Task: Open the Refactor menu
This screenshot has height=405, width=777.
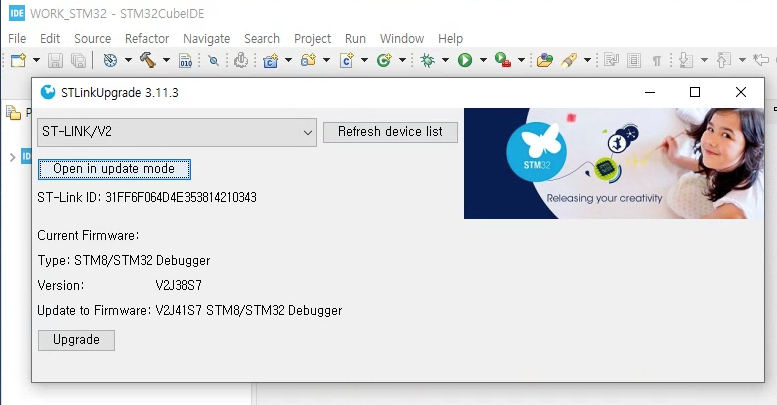Action: click(147, 39)
